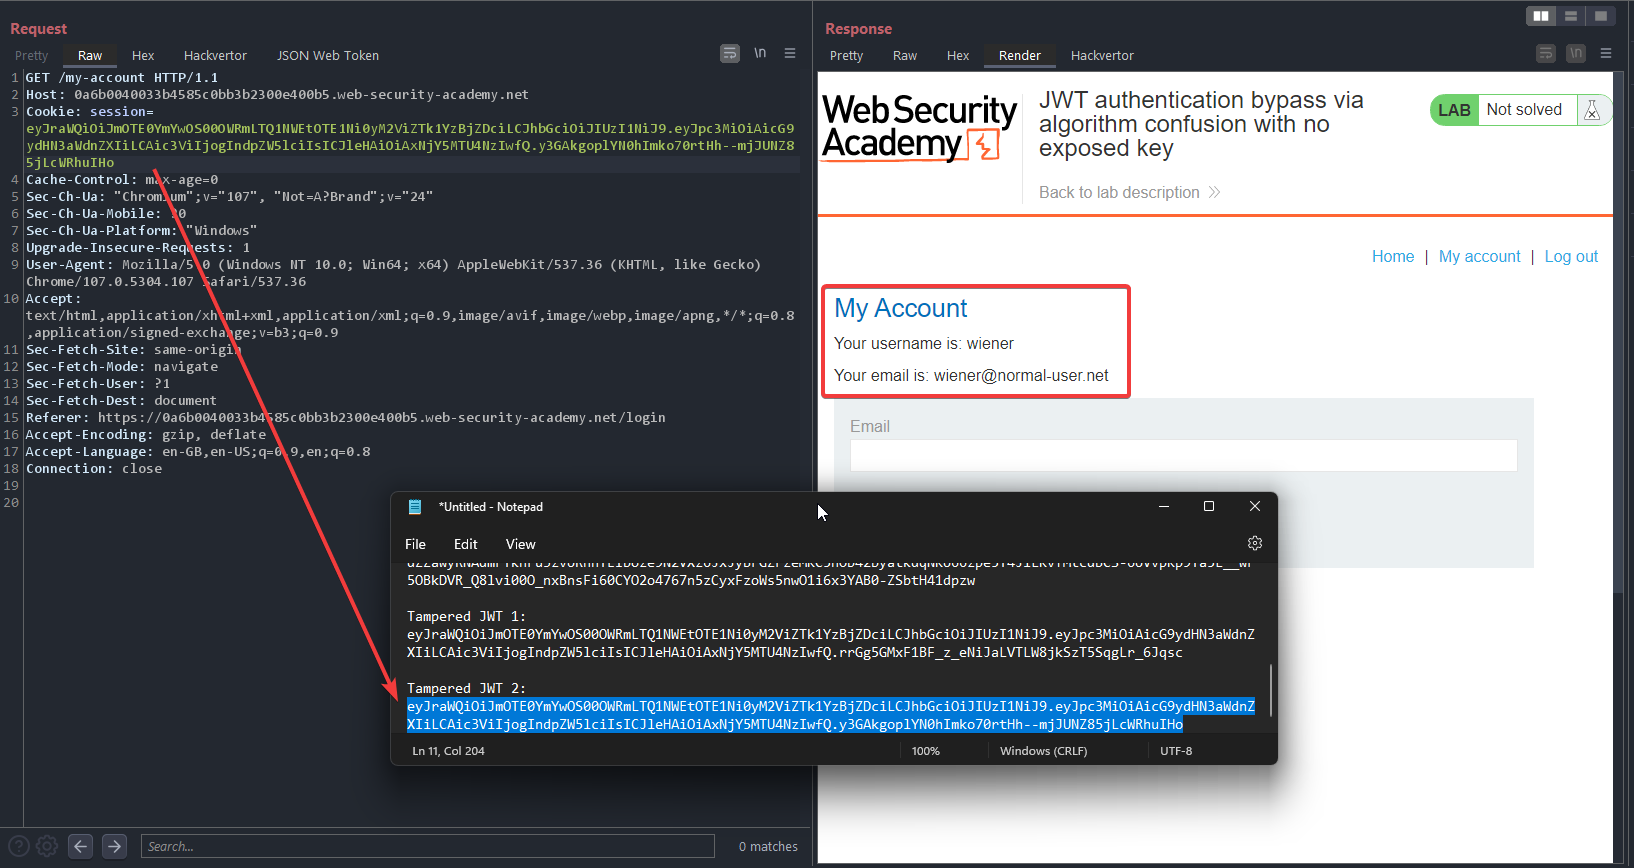Open Request panel hamburger options menu
Screen dimensions: 1634x868
(790, 54)
